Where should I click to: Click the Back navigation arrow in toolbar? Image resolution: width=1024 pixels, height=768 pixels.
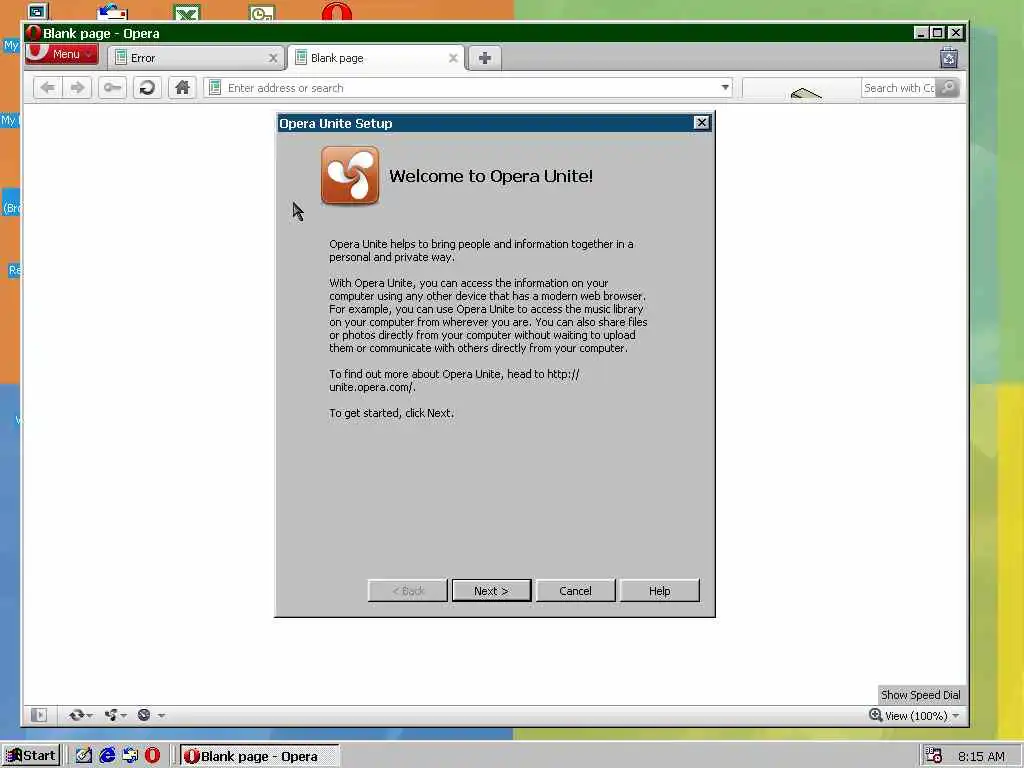[x=48, y=88]
